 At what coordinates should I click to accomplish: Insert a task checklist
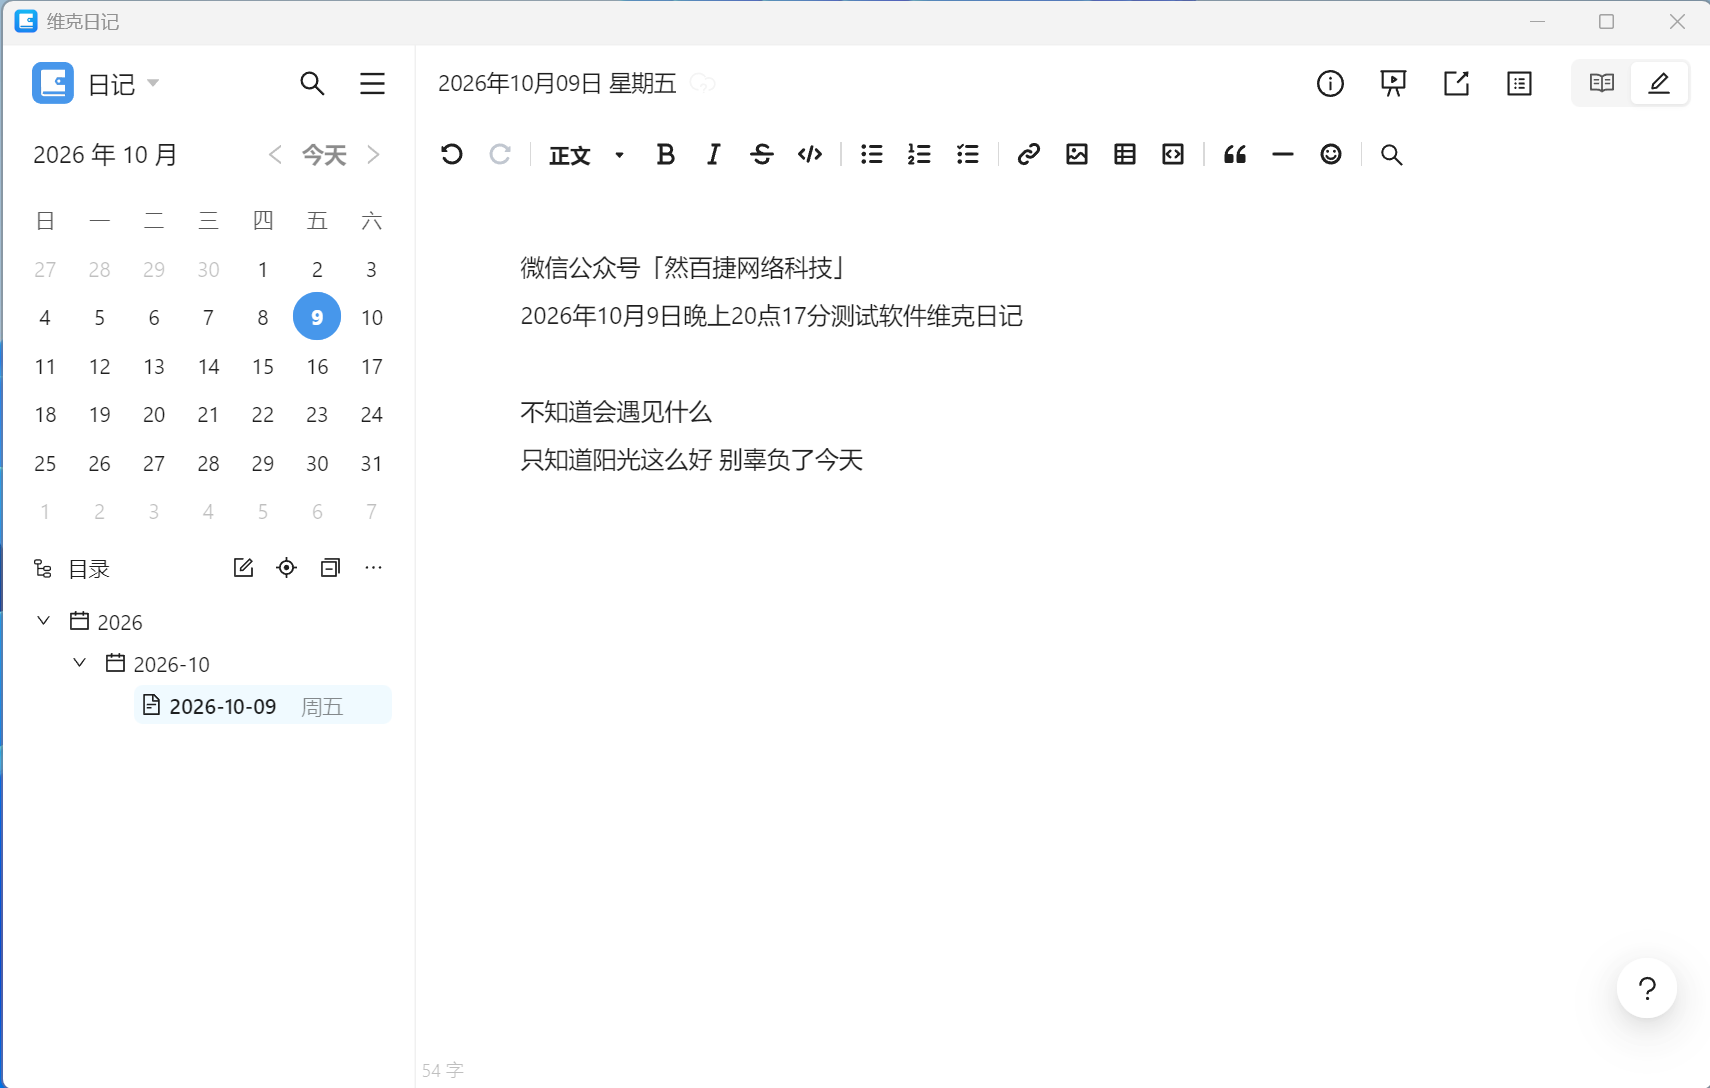click(x=967, y=154)
